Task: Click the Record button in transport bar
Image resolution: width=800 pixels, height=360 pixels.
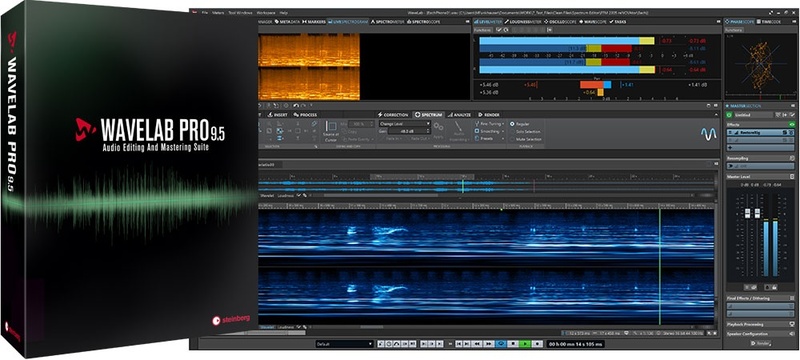Action: (537, 344)
